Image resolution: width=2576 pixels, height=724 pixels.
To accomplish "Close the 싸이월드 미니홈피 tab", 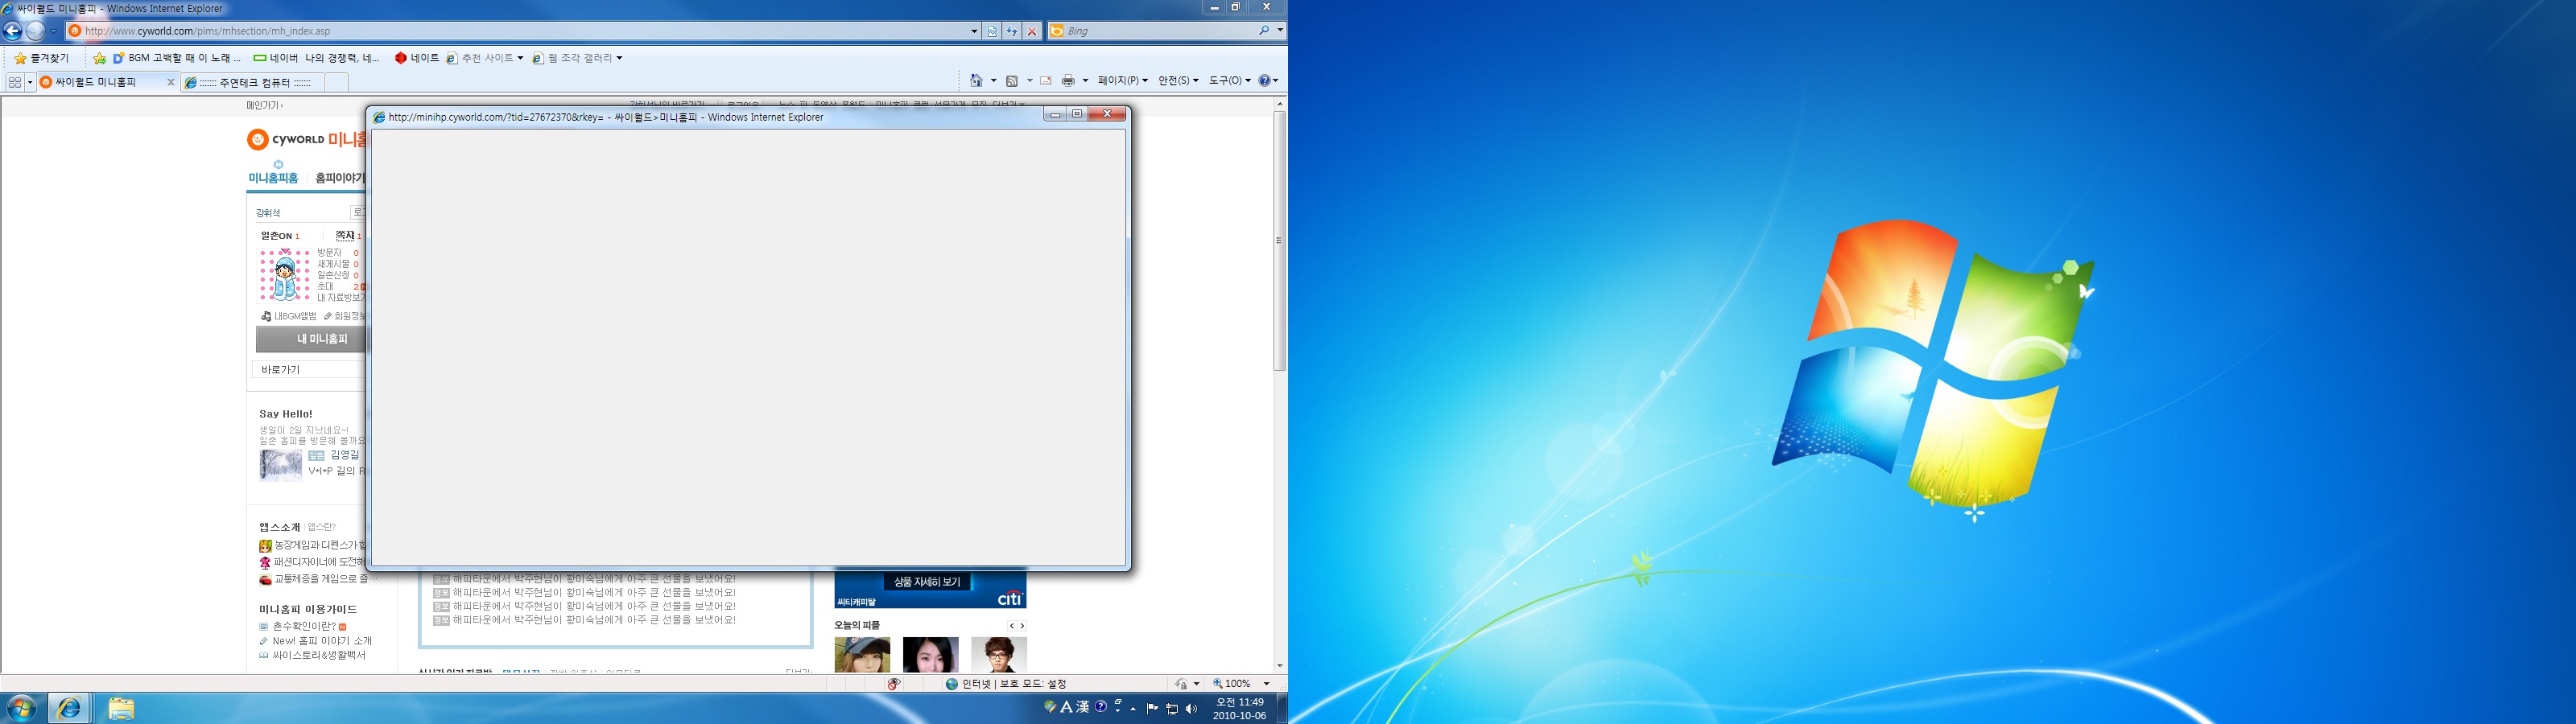I will pyautogui.click(x=171, y=82).
